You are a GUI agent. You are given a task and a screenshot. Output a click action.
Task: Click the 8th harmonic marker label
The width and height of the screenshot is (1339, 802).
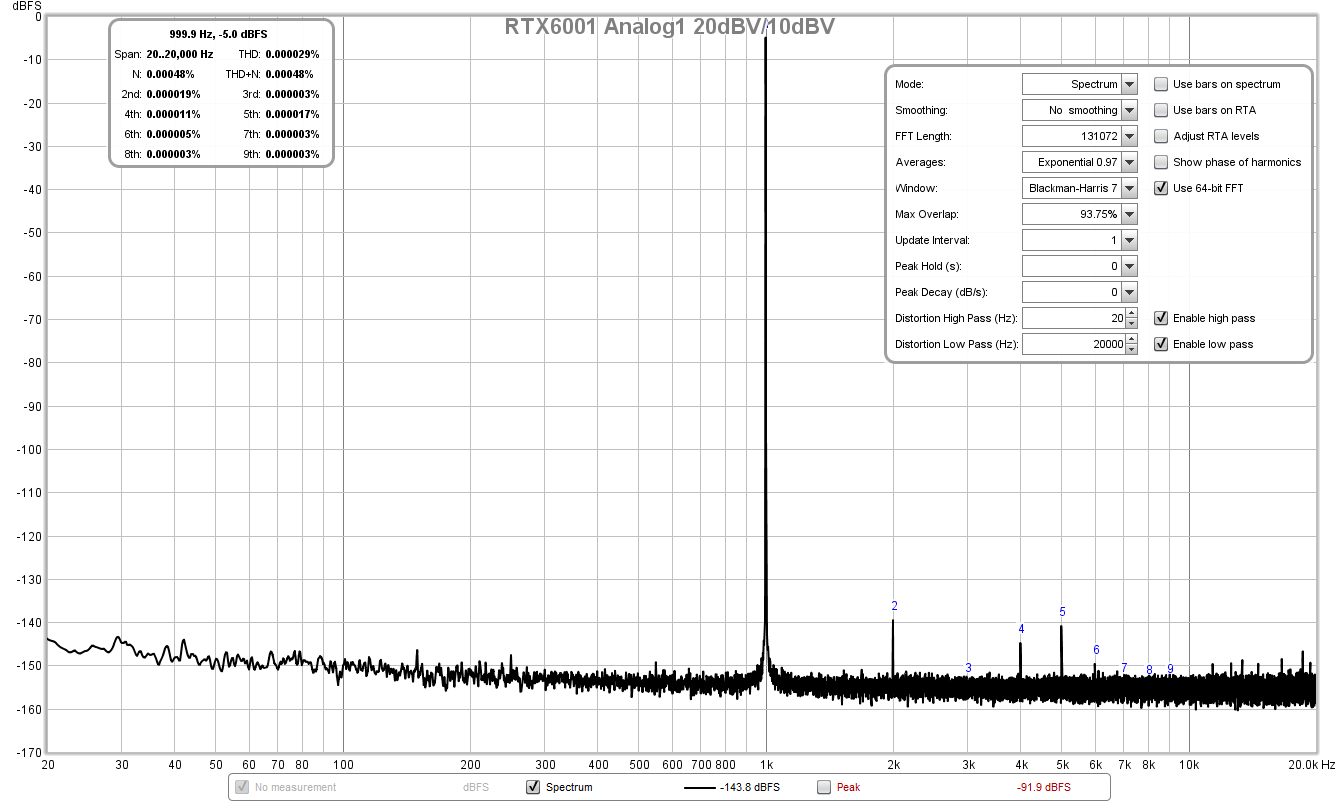click(x=1149, y=670)
